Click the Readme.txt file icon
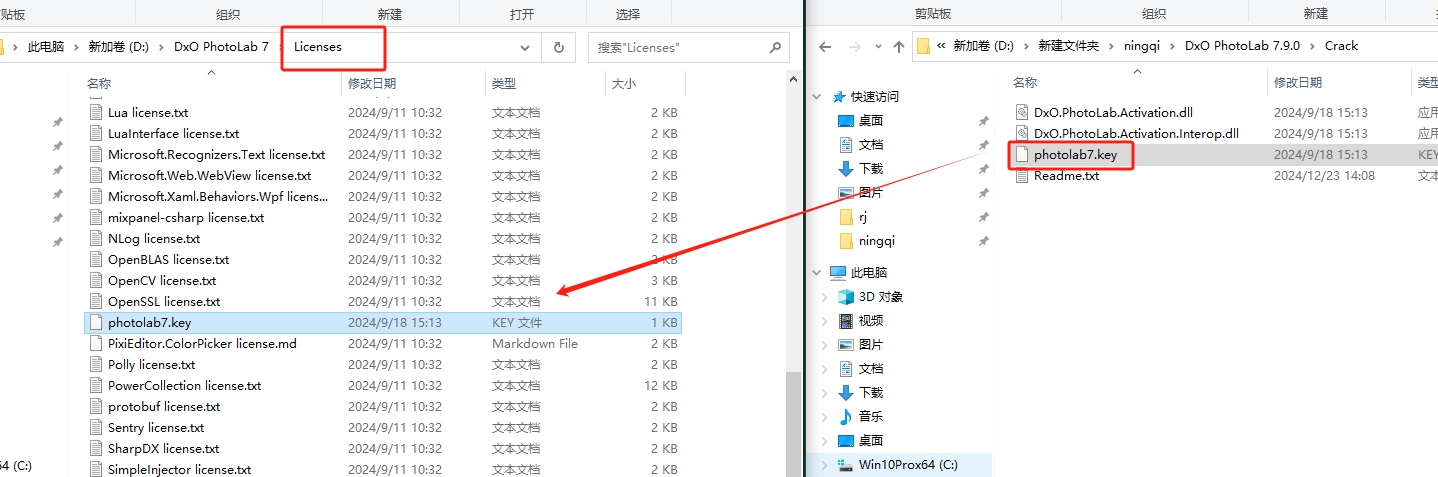The height and width of the screenshot is (477, 1438). click(x=1021, y=175)
